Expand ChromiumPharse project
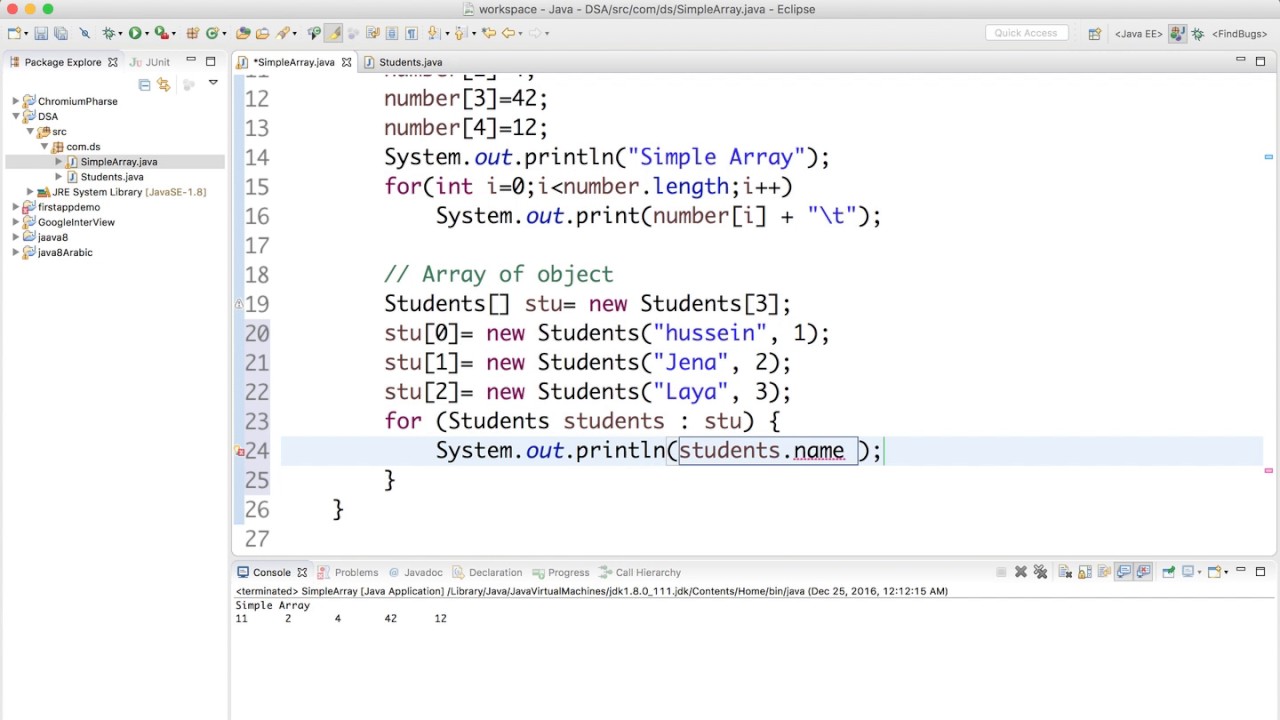 [15, 101]
